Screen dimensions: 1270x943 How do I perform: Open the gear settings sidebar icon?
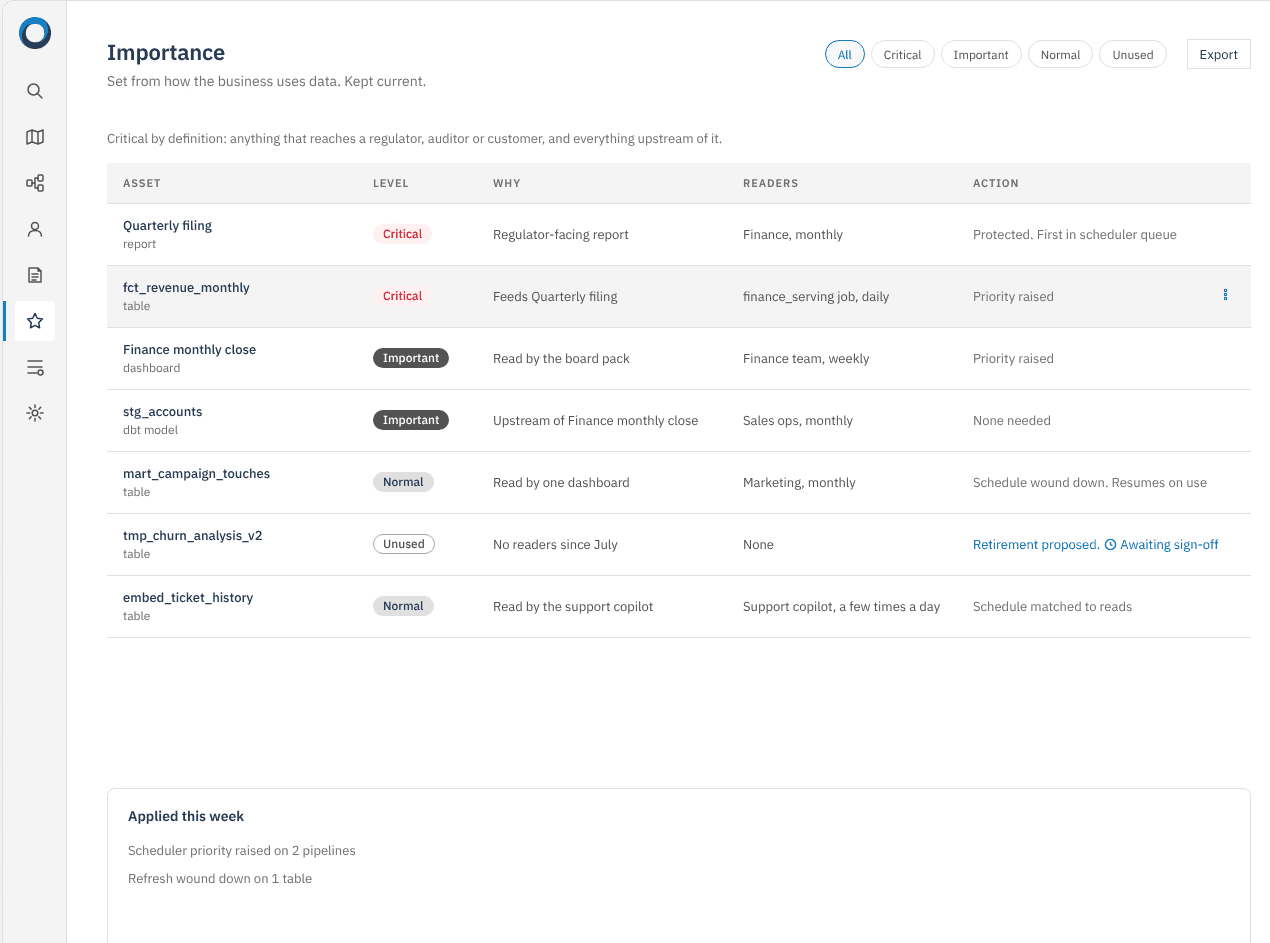coord(35,413)
